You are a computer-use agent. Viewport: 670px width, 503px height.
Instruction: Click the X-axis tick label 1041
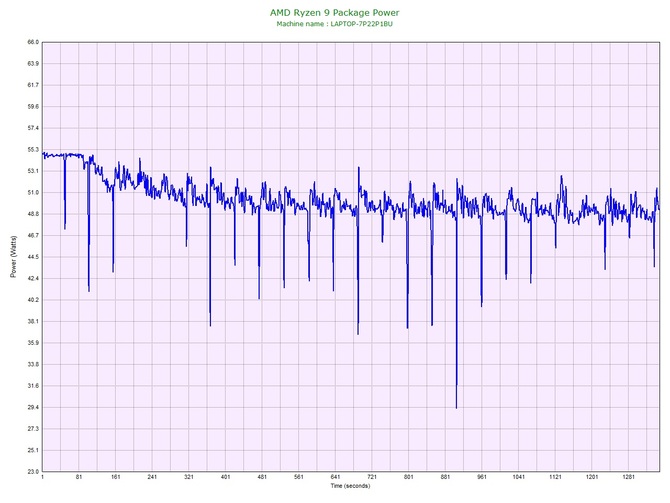click(519, 477)
